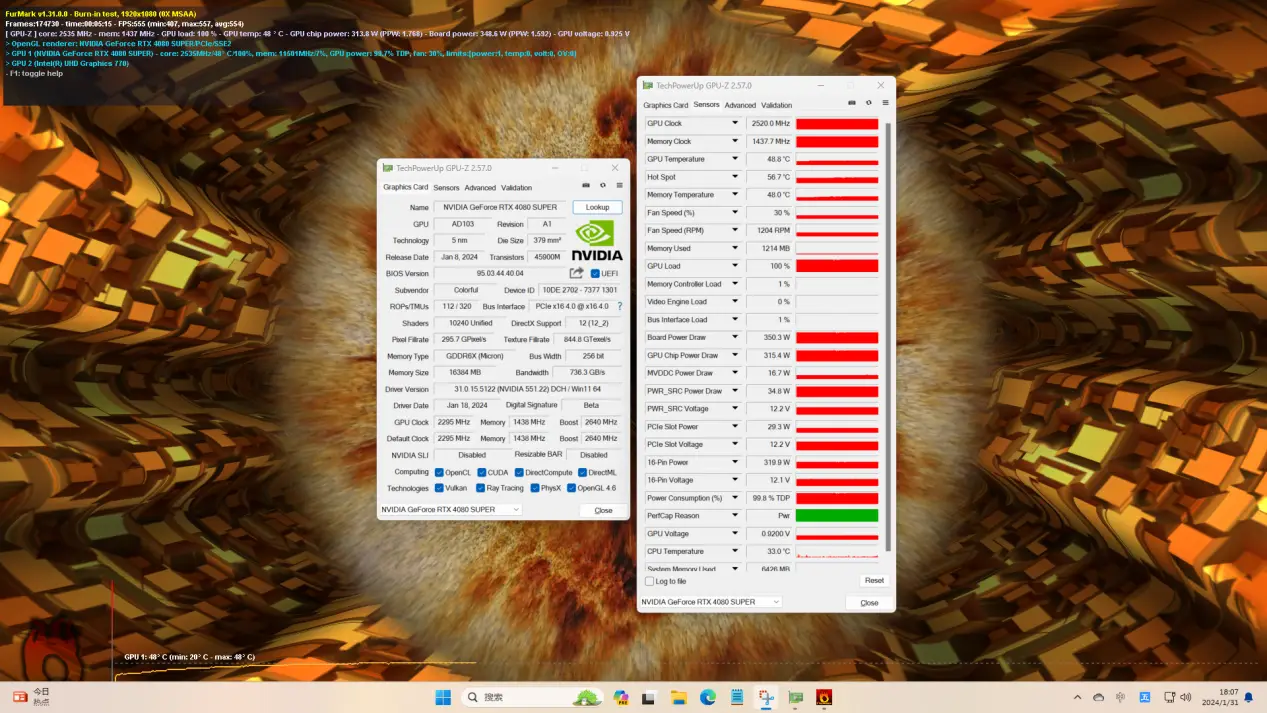
Task: Open the hamburger menu in Graphics Card window
Action: [x=619, y=185]
